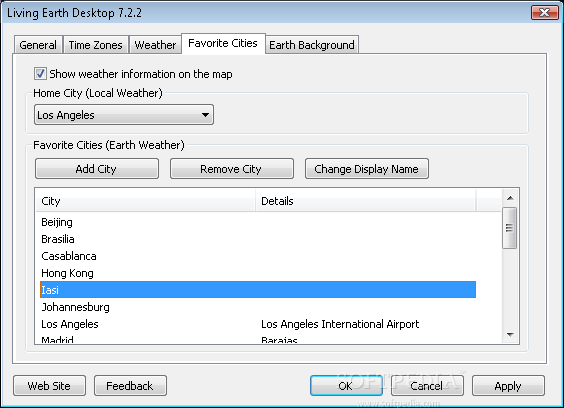
Task: Open the Earth Background tab
Action: pos(312,45)
